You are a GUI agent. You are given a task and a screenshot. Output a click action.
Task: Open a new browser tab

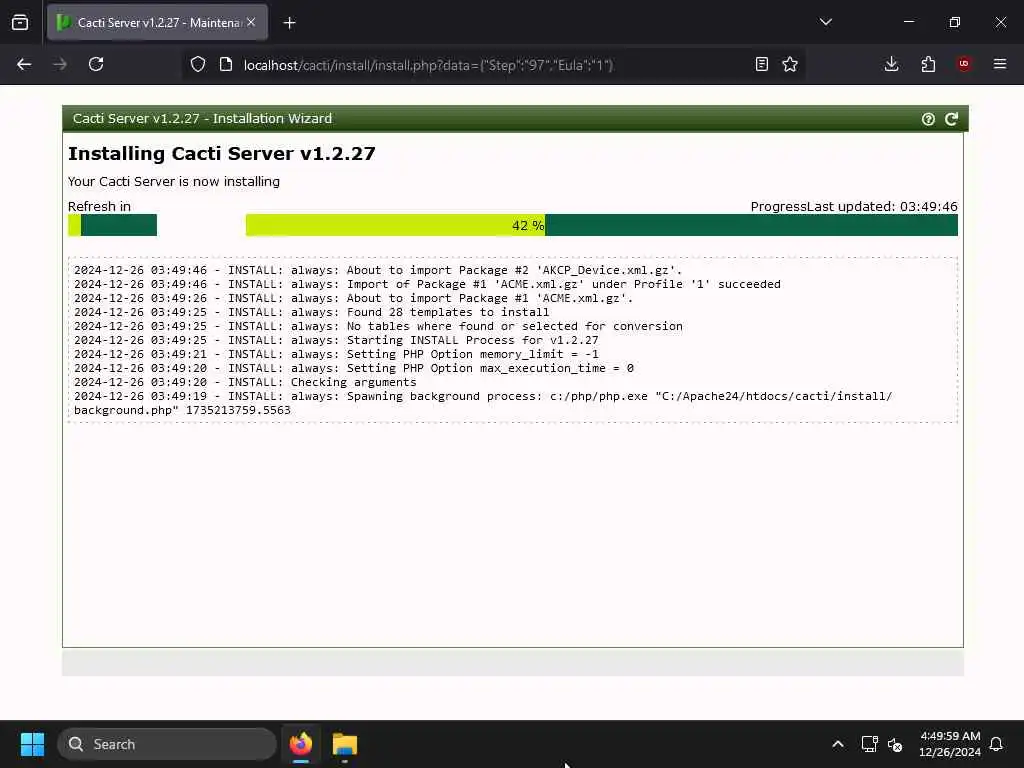(x=289, y=23)
